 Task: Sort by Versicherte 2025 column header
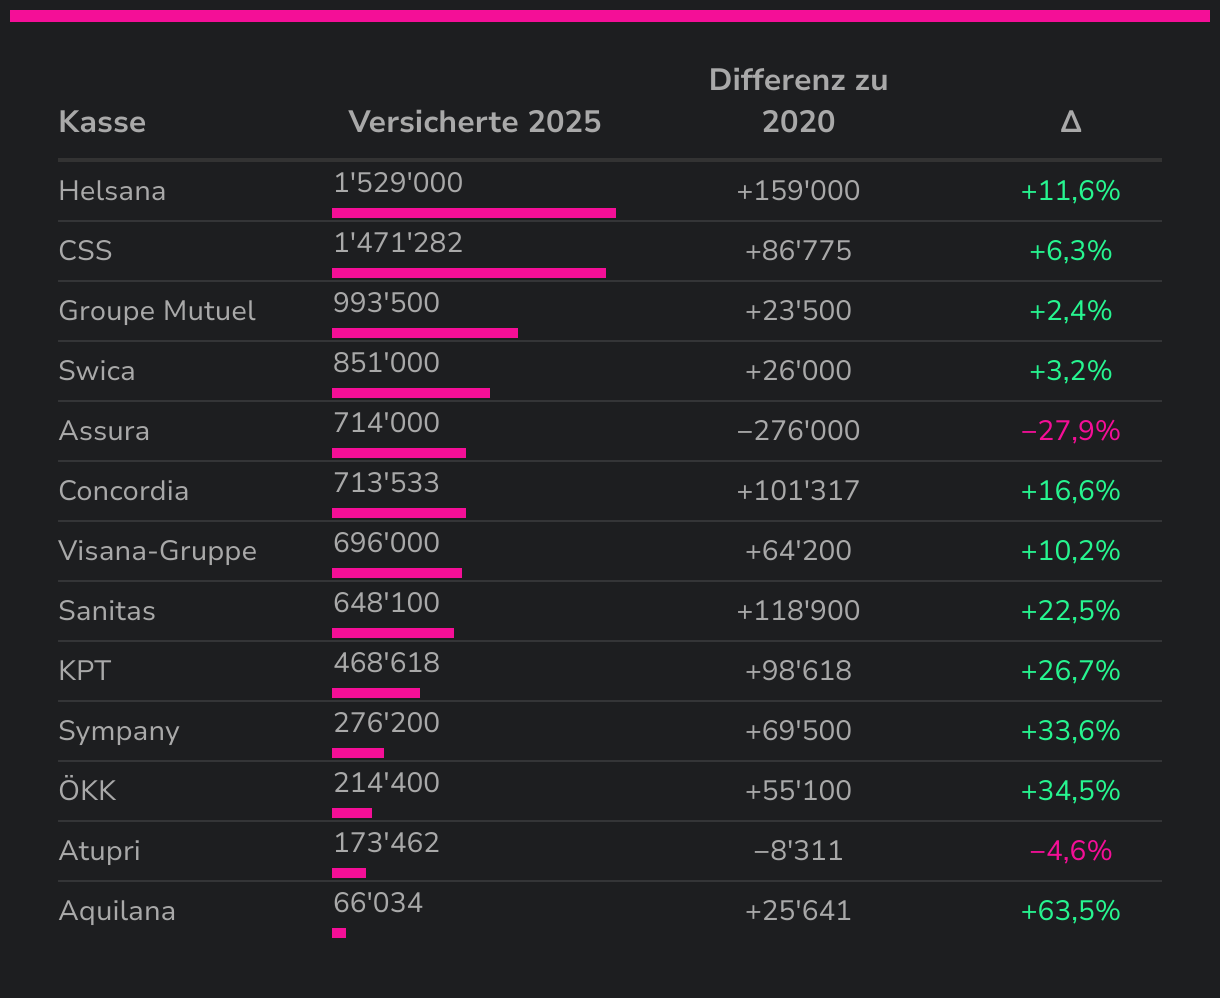(474, 122)
